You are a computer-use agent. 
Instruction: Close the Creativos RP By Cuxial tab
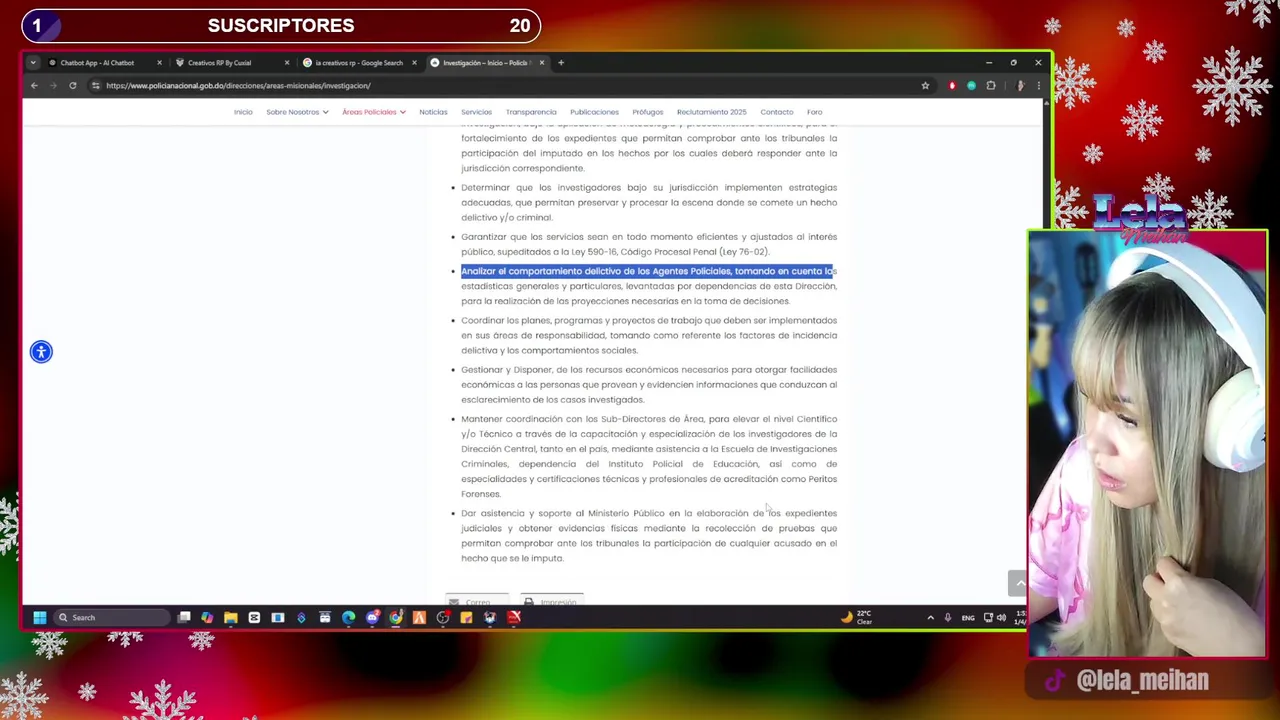(287, 63)
